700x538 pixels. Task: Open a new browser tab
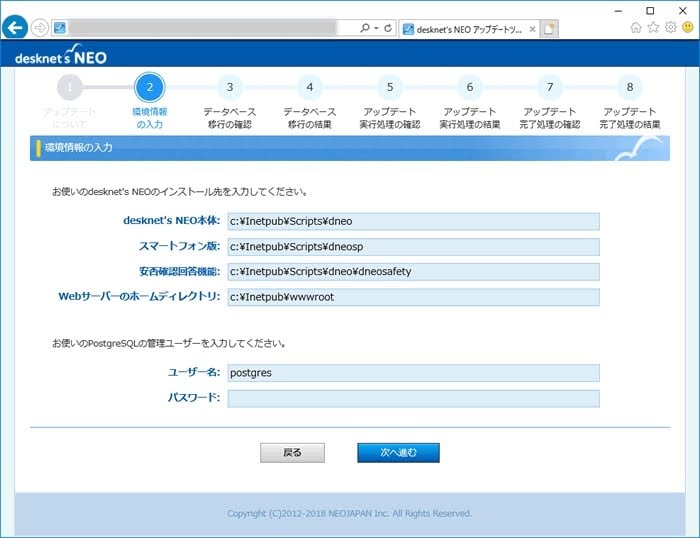549,29
